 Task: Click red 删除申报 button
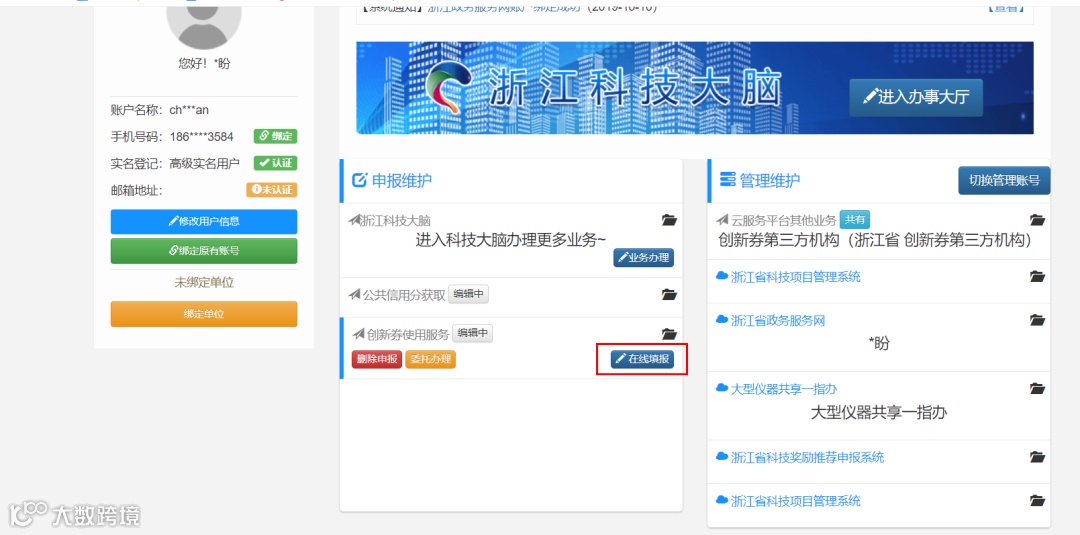click(377, 359)
